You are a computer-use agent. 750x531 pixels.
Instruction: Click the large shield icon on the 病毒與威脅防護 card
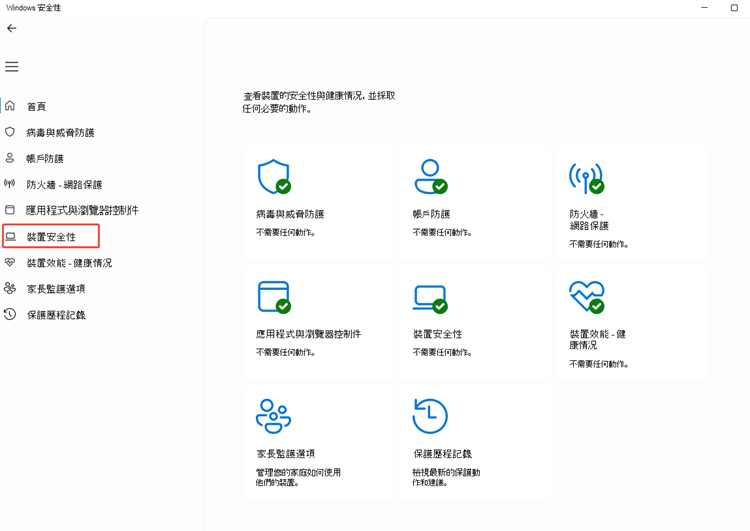274,177
